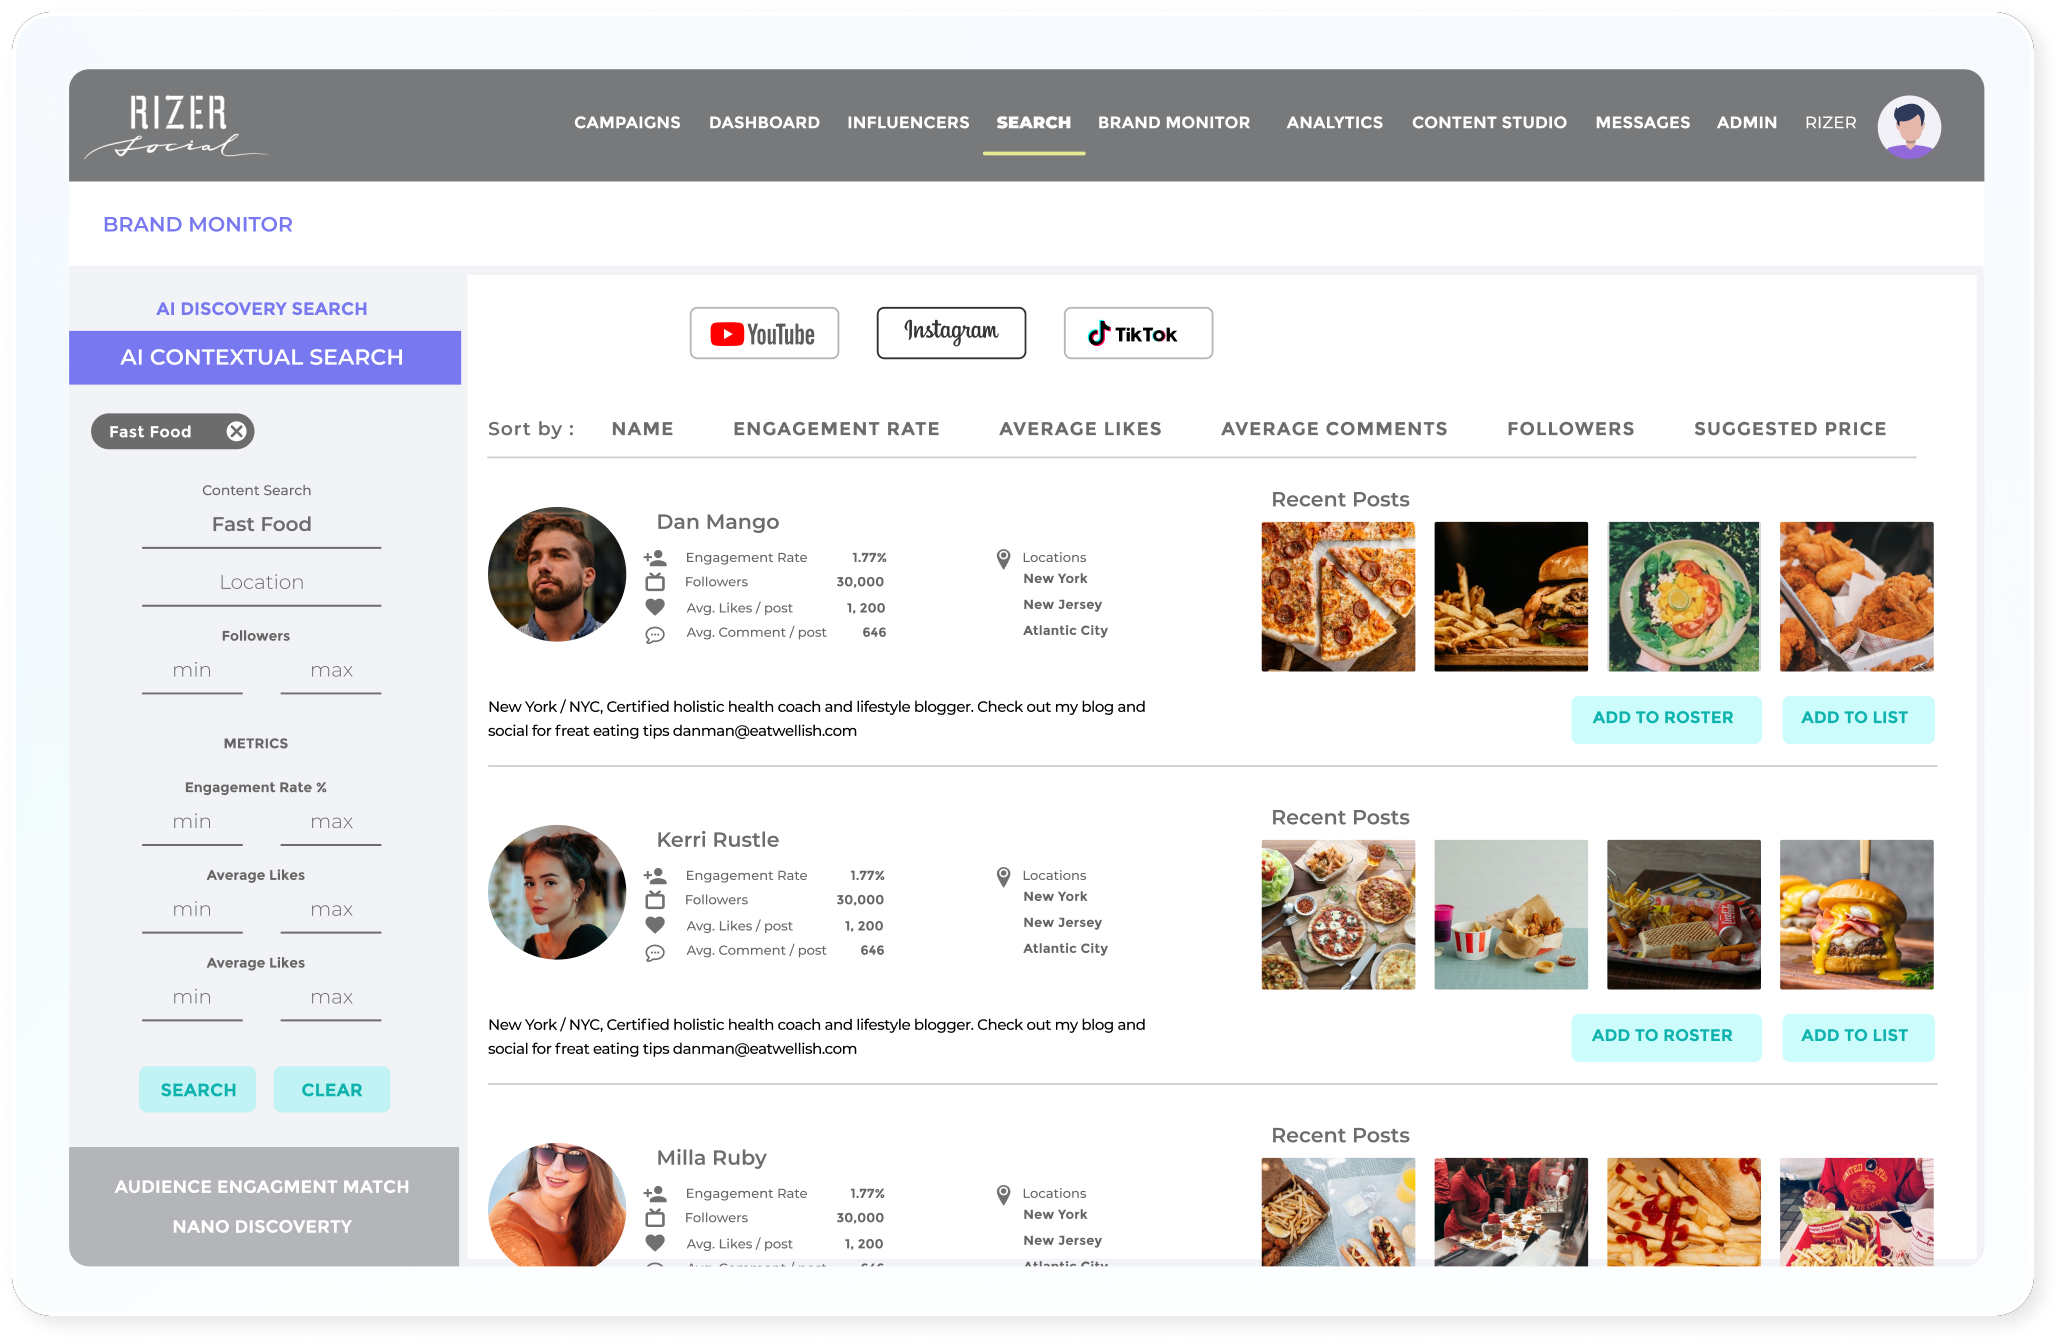Remove the Fast Food search tag

236,431
